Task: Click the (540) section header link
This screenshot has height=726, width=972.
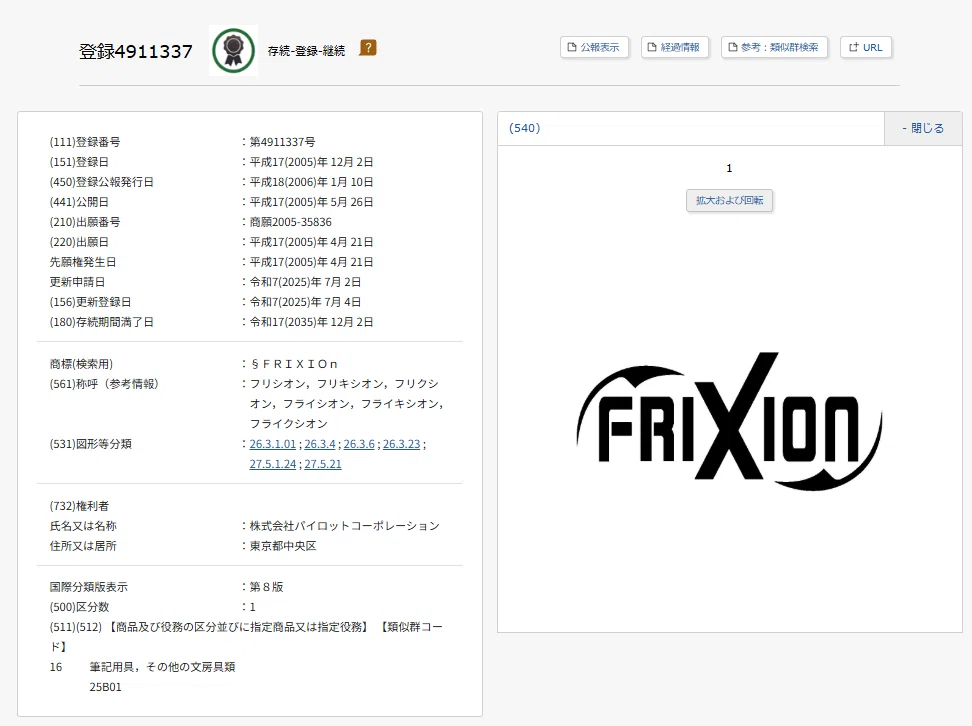Action: pyautogui.click(x=525, y=128)
